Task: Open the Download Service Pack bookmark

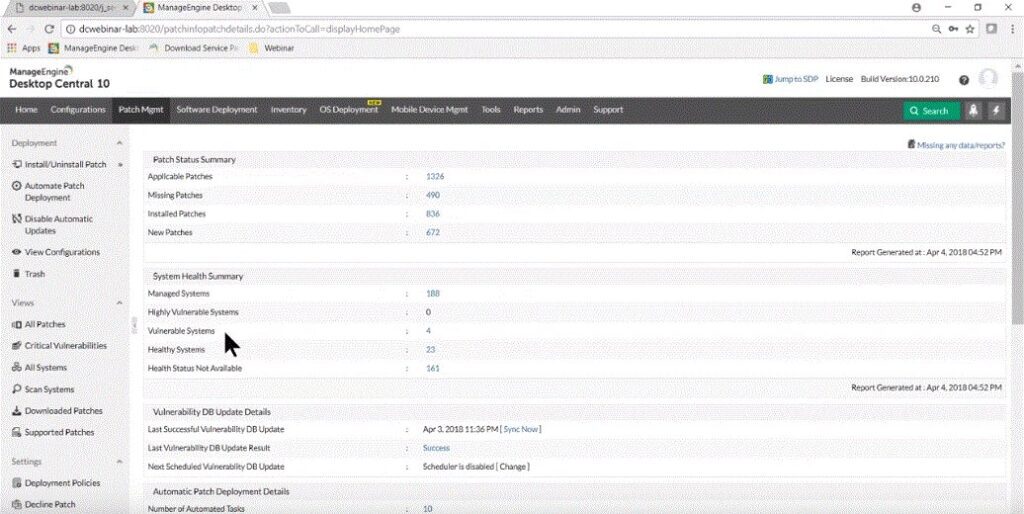Action: 194,48
